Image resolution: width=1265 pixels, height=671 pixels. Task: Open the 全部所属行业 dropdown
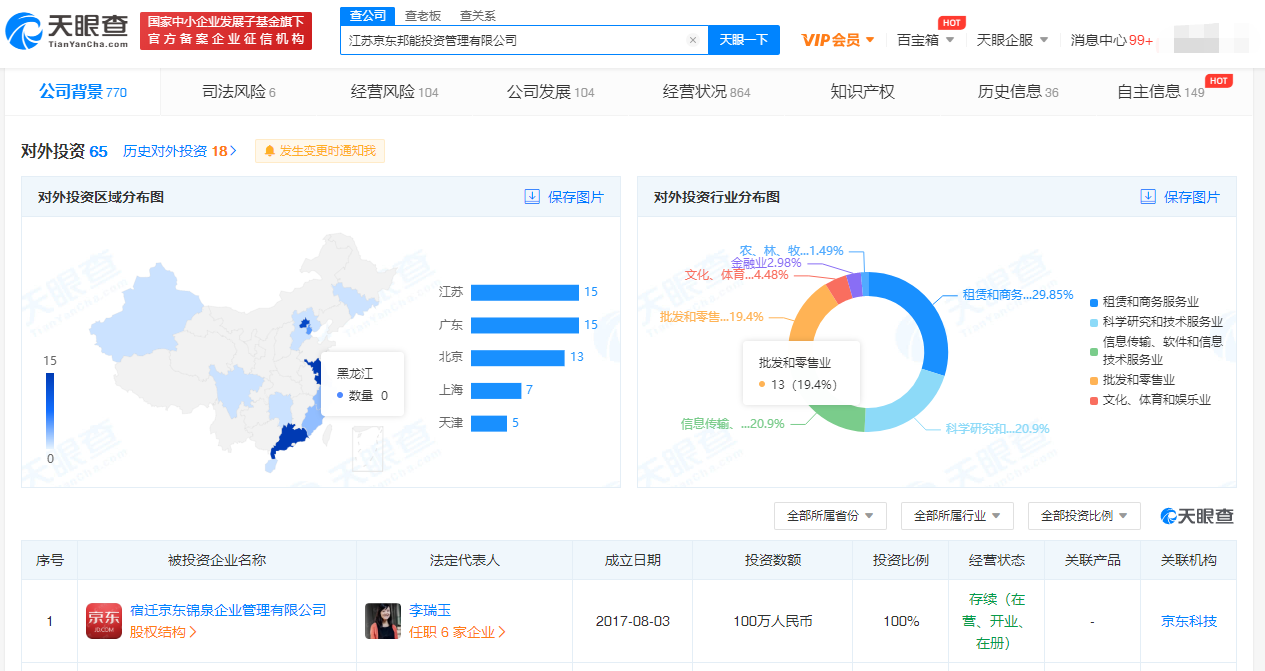[957, 516]
